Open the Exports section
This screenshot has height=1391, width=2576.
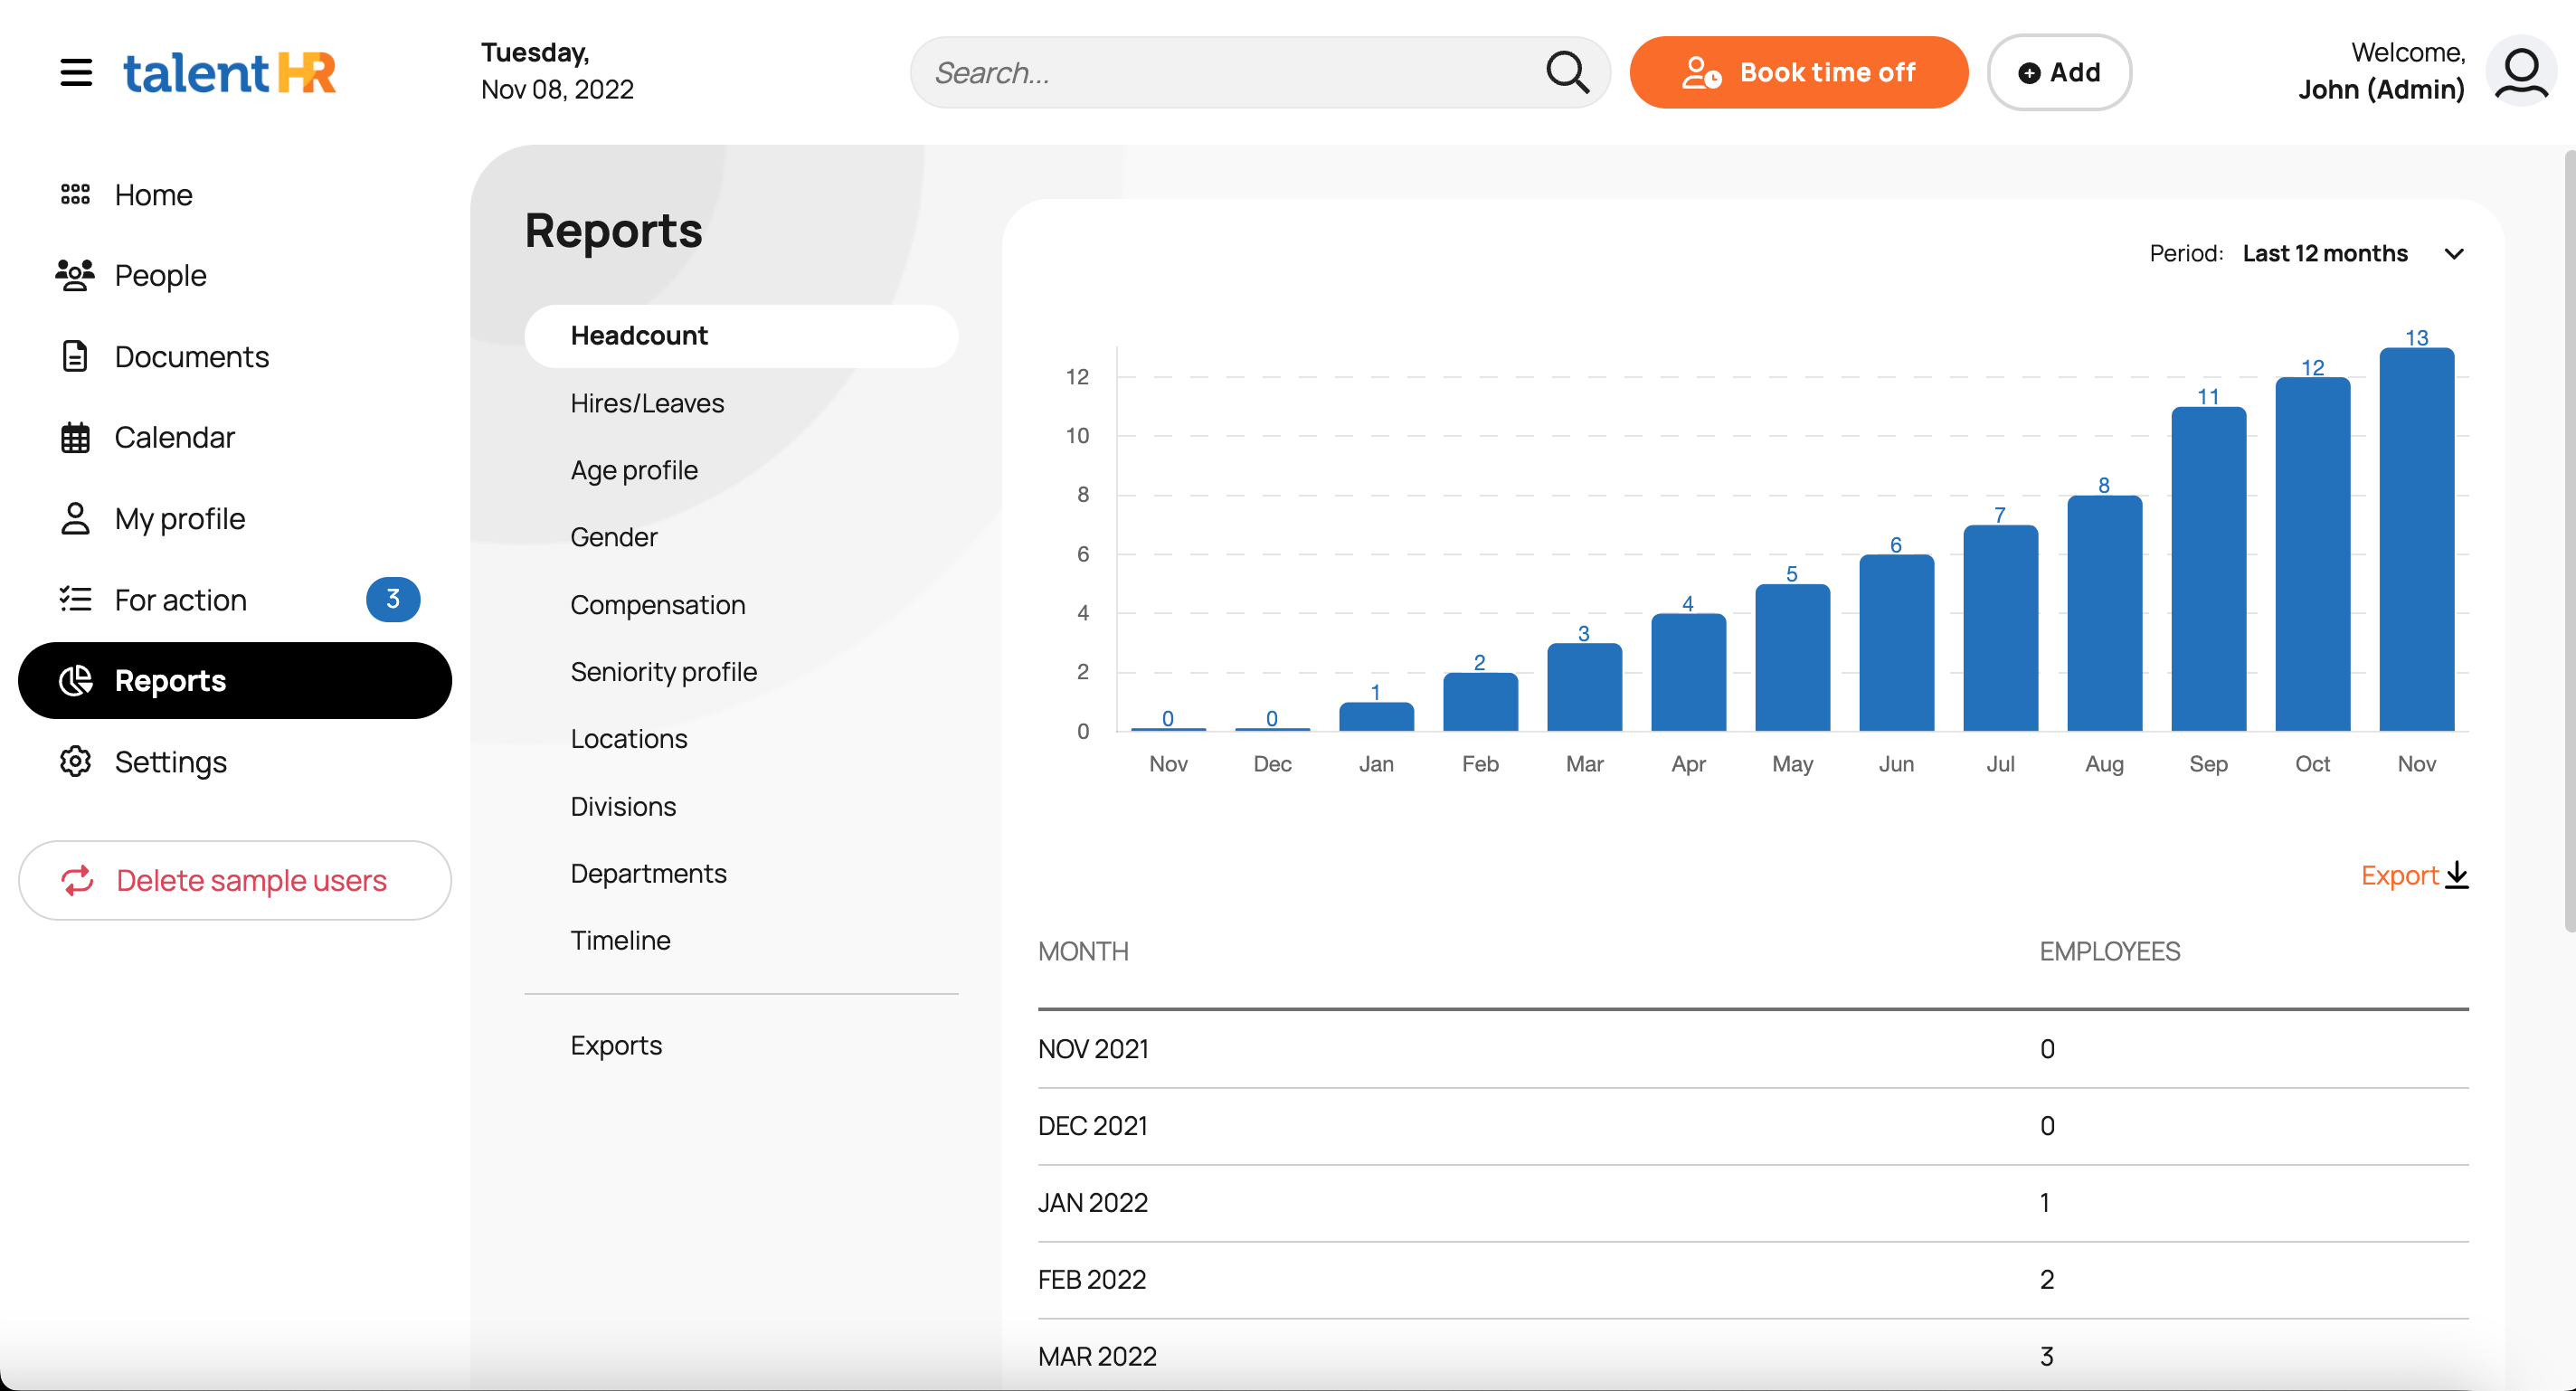tap(616, 1045)
